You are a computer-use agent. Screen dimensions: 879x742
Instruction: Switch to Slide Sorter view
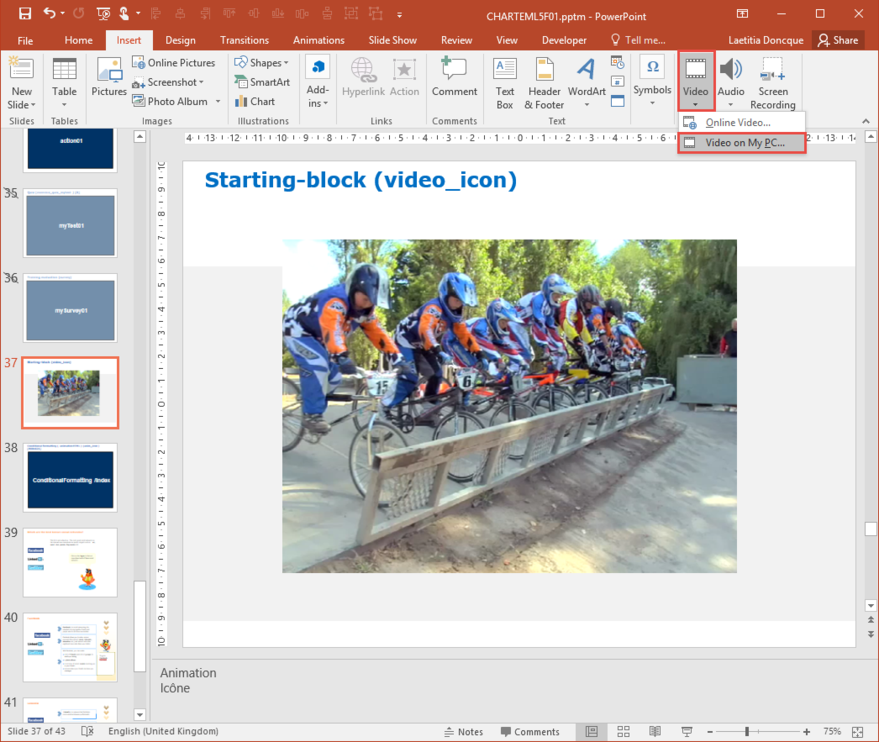pyautogui.click(x=623, y=732)
